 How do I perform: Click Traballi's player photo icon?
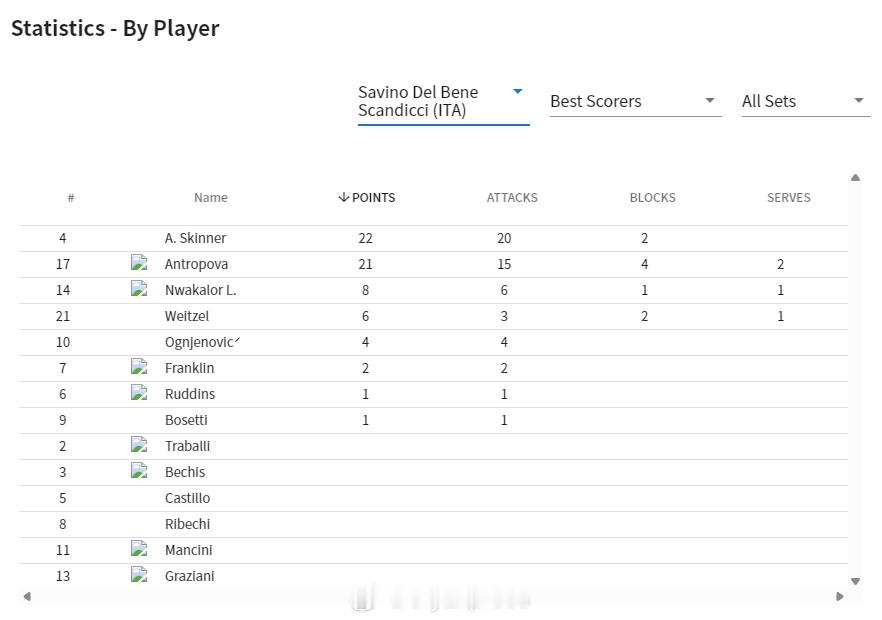tap(140, 445)
